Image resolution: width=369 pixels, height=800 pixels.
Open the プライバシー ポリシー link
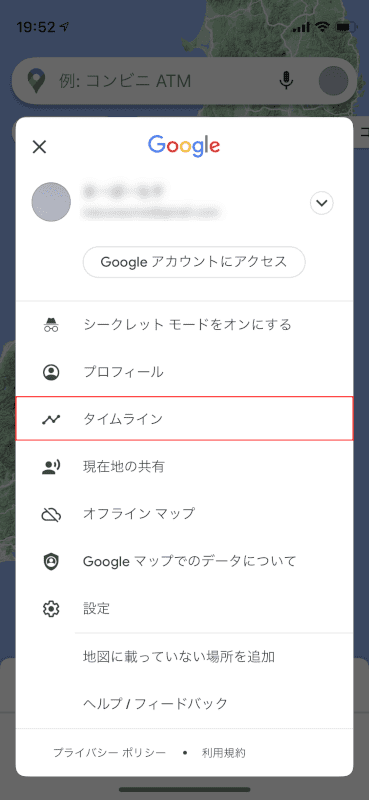pyautogui.click(x=109, y=753)
